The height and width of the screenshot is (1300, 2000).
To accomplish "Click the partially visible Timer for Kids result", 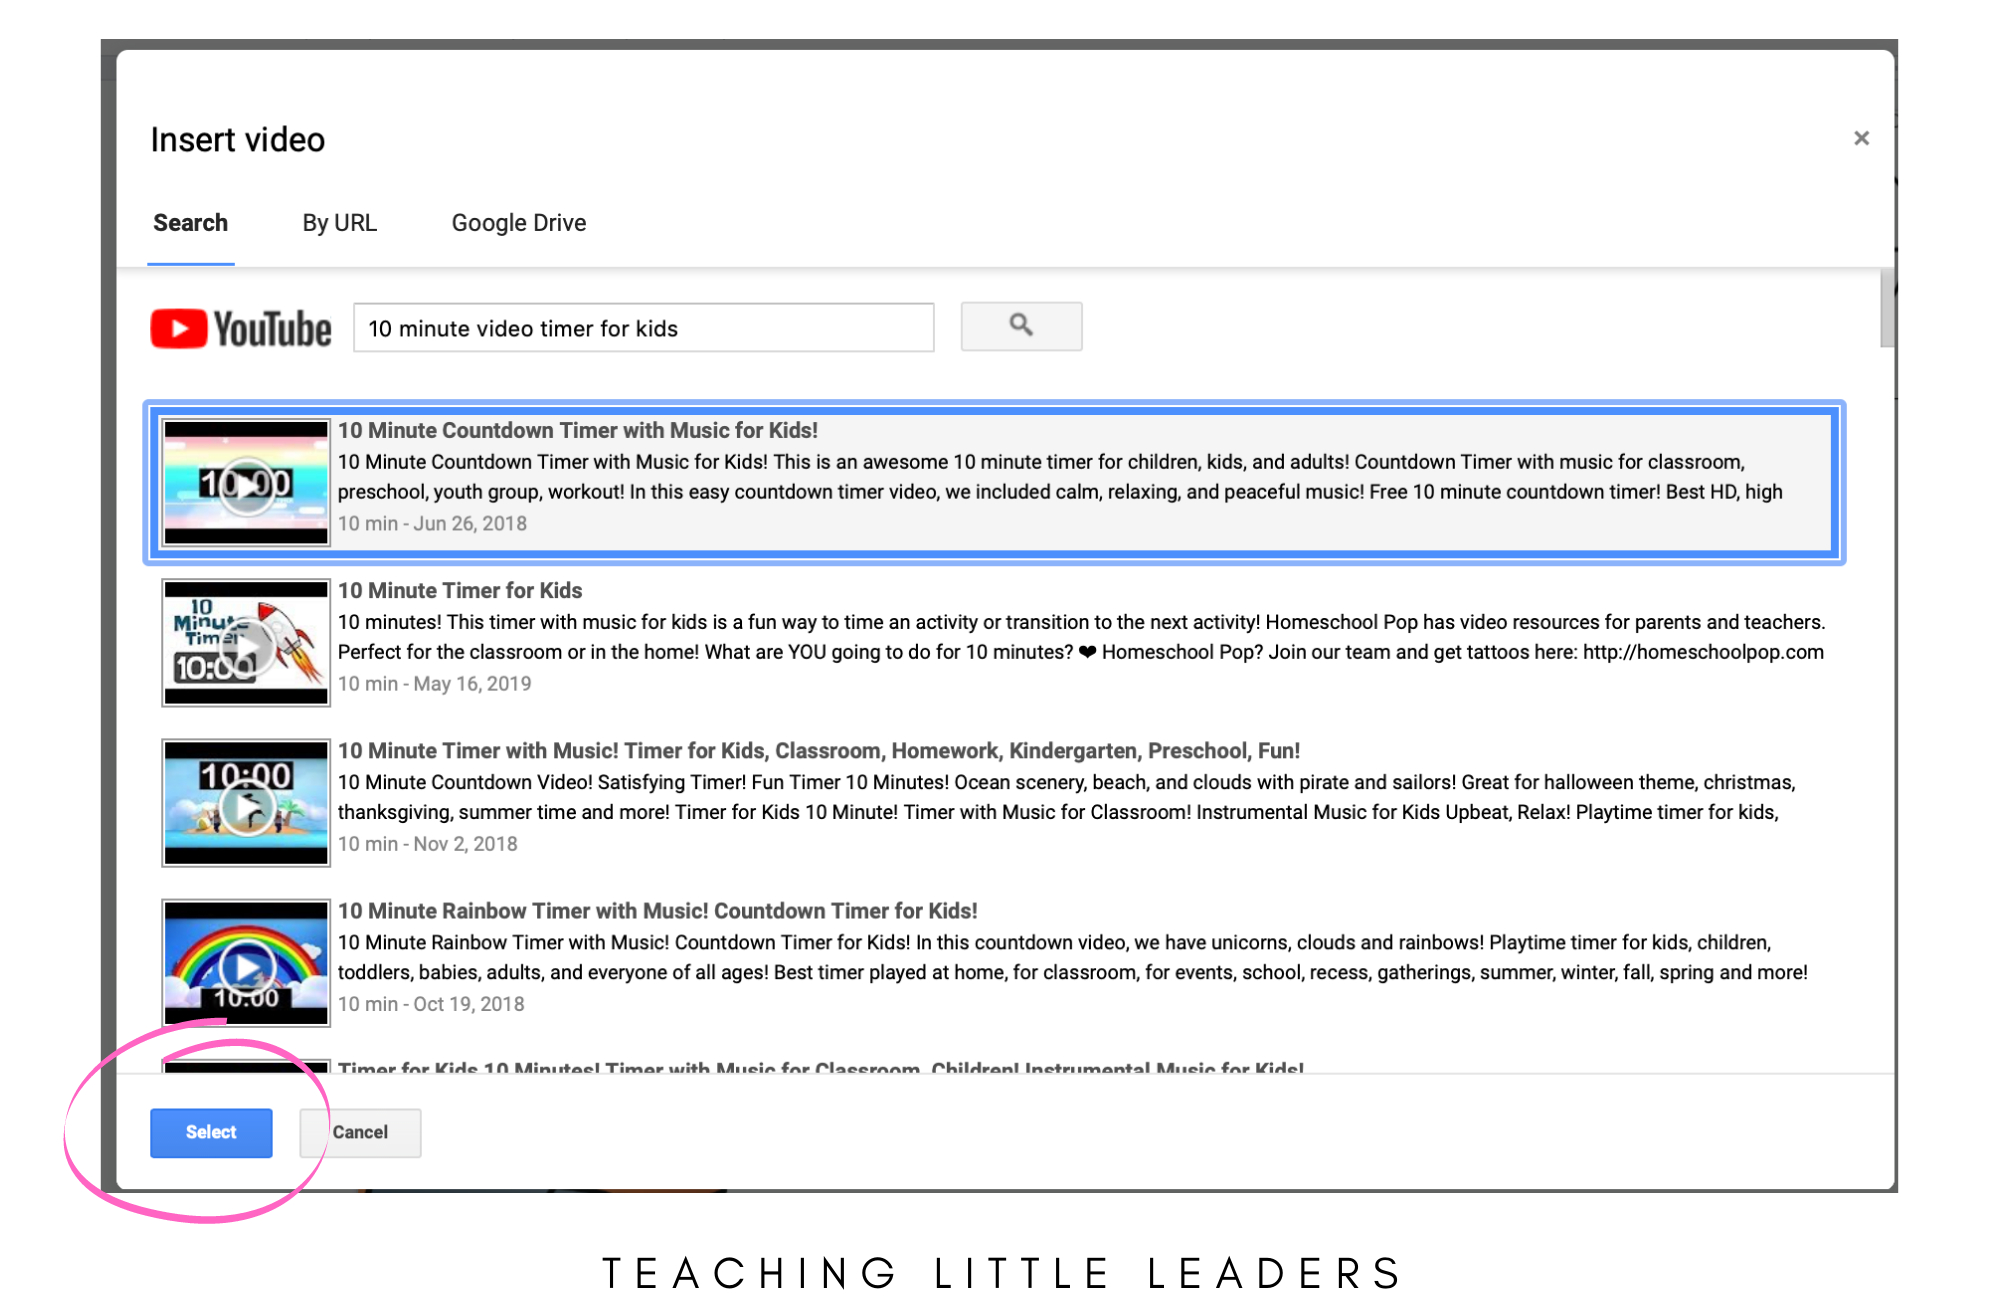I will [820, 1066].
